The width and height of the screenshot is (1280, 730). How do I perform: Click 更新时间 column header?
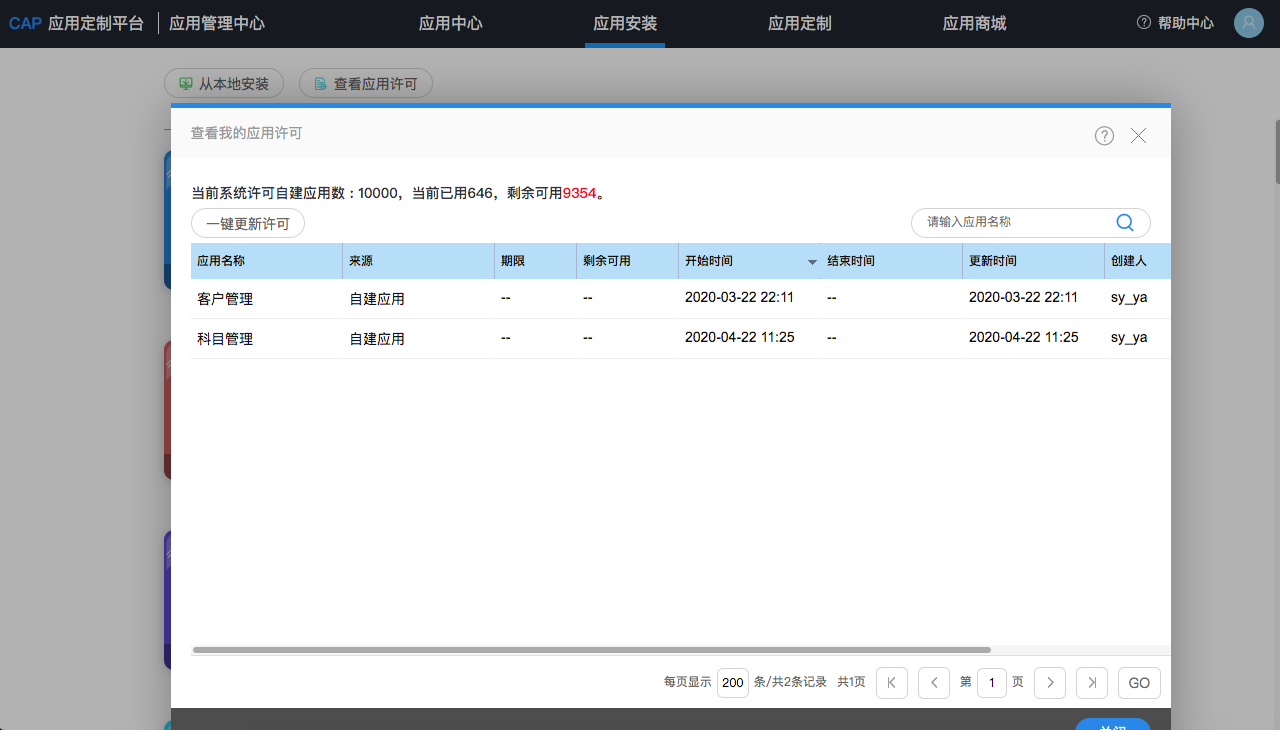[1034, 261]
